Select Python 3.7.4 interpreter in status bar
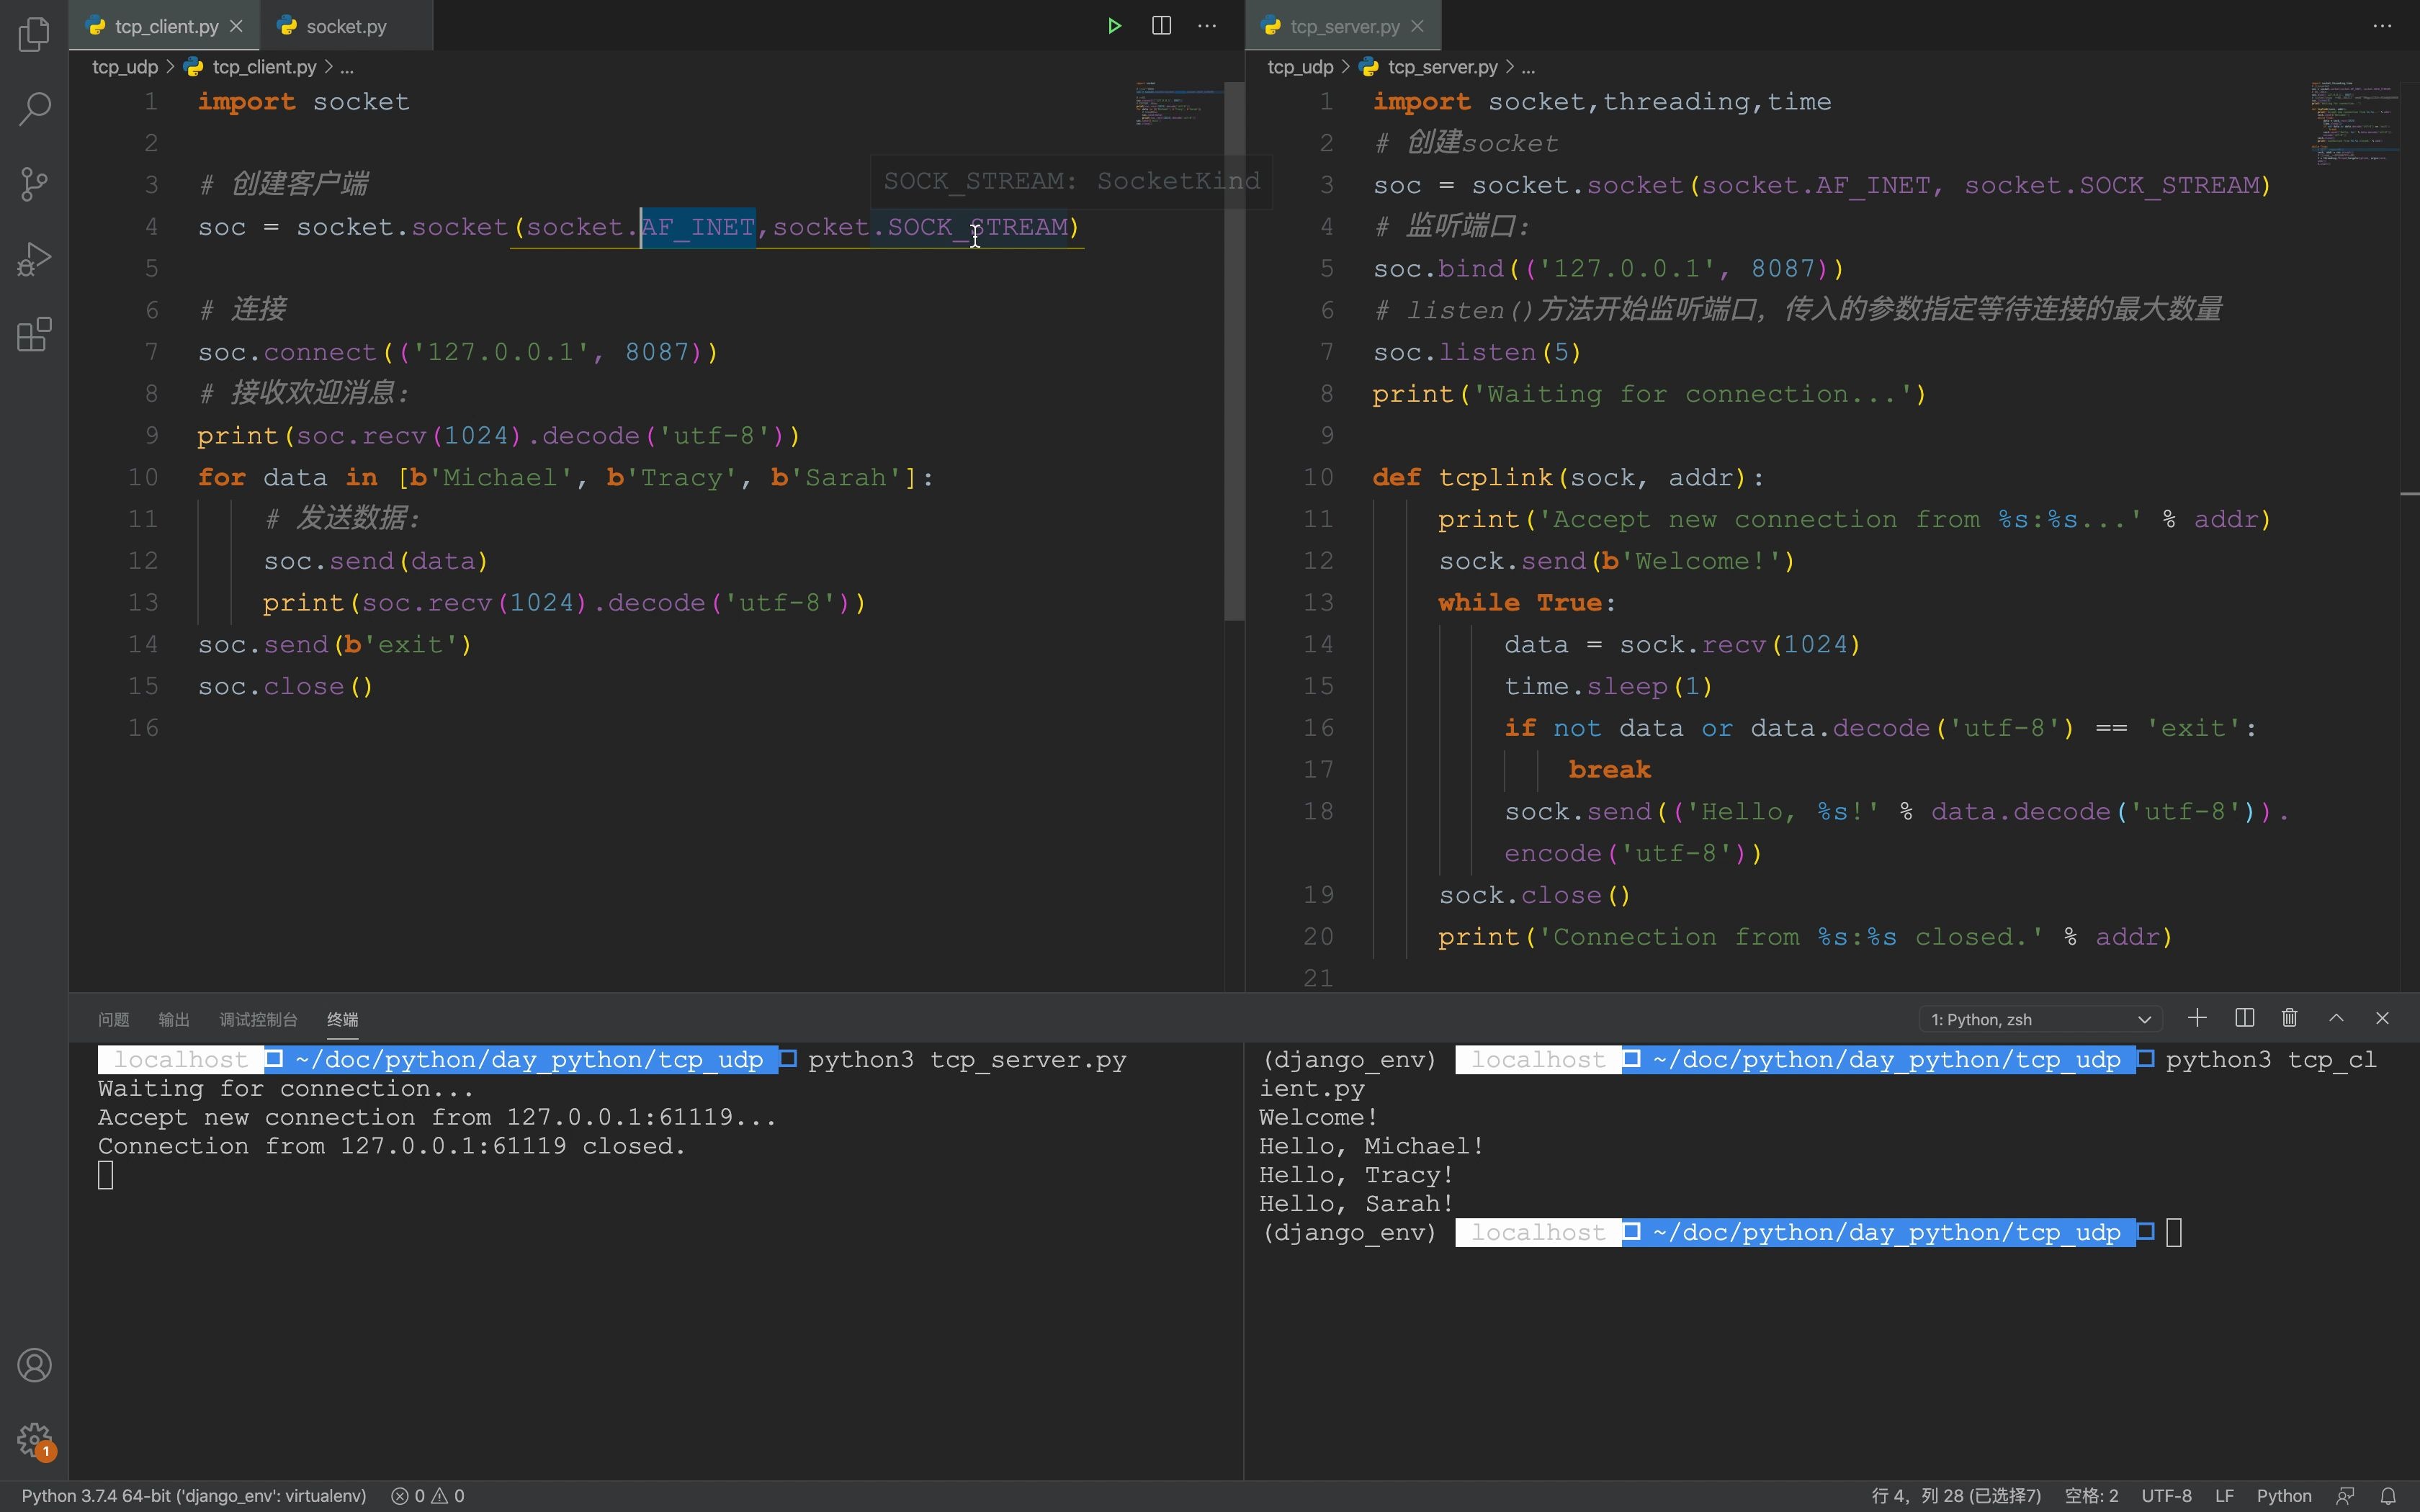 pos(194,1496)
